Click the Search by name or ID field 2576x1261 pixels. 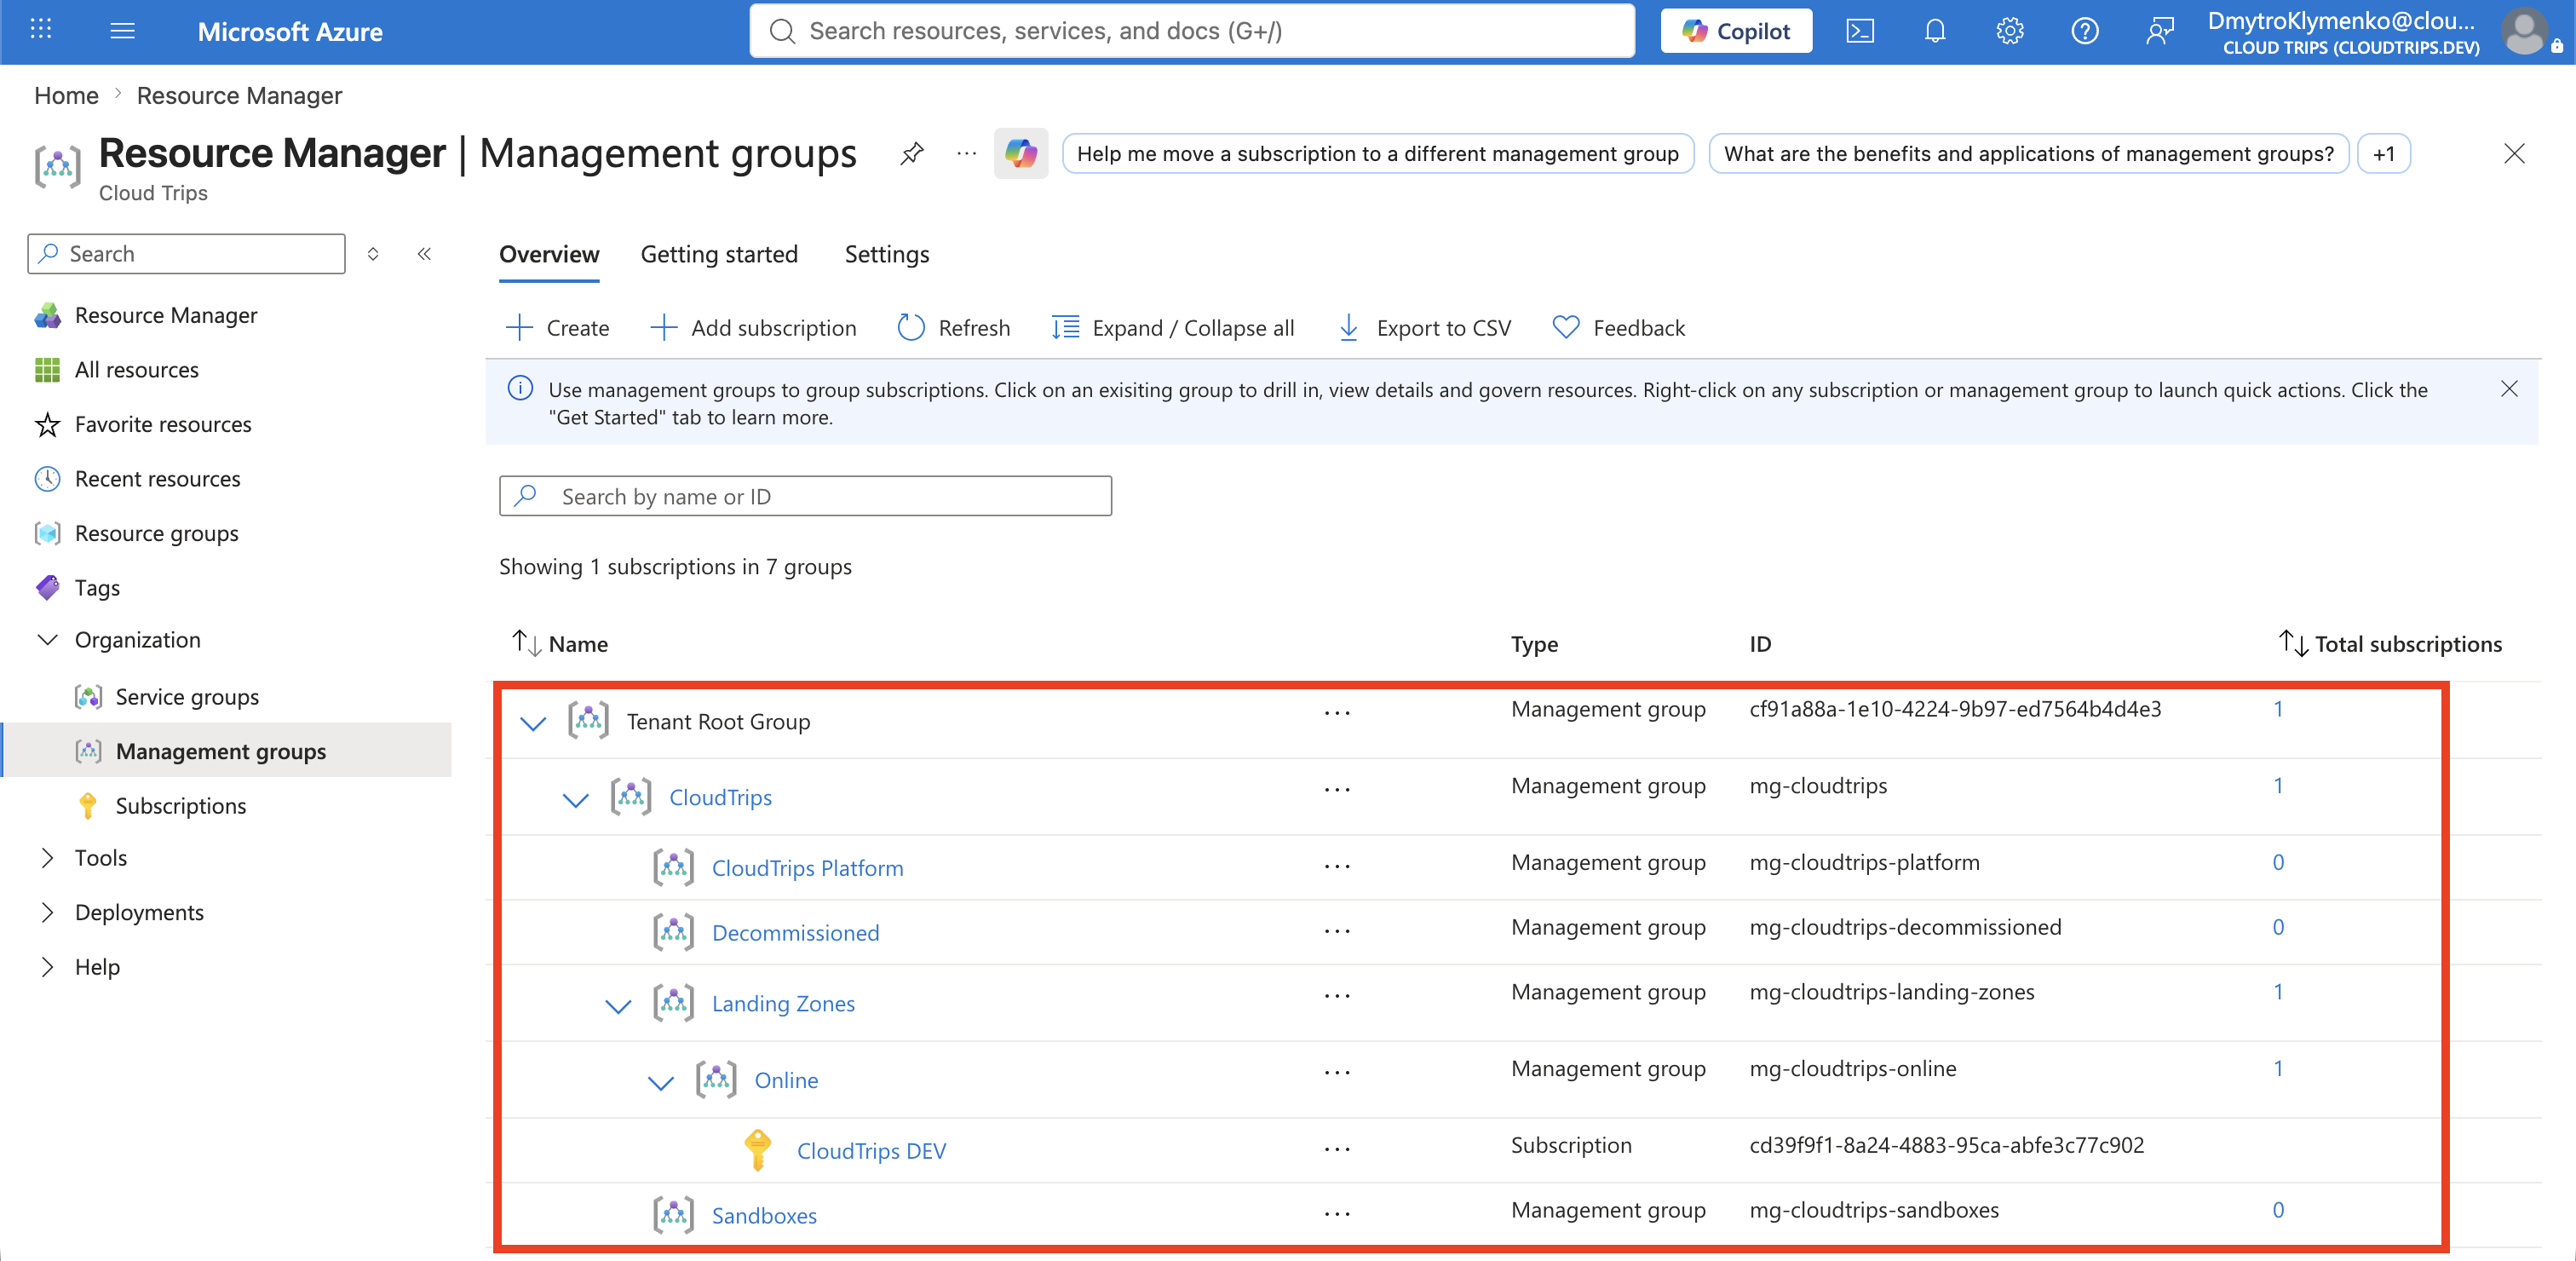click(805, 496)
